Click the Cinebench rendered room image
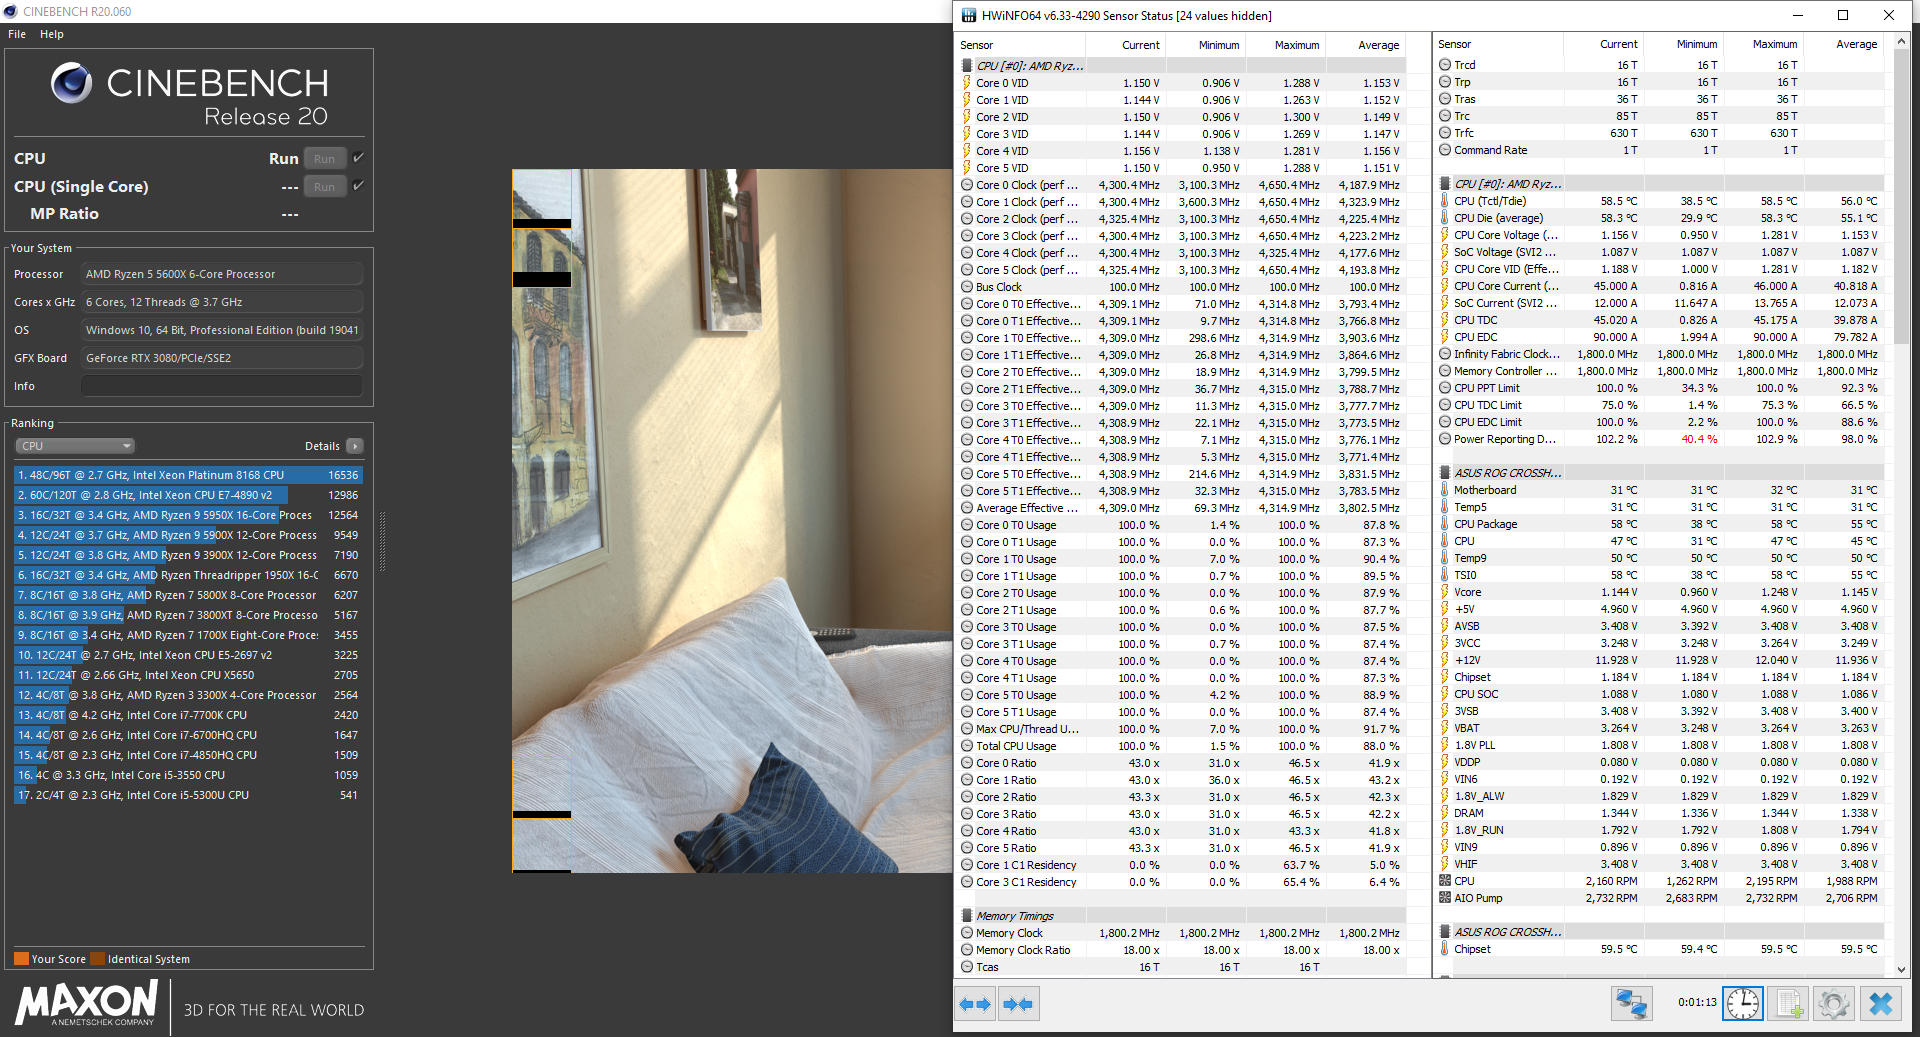Viewport: 1920px width, 1037px height. point(732,521)
